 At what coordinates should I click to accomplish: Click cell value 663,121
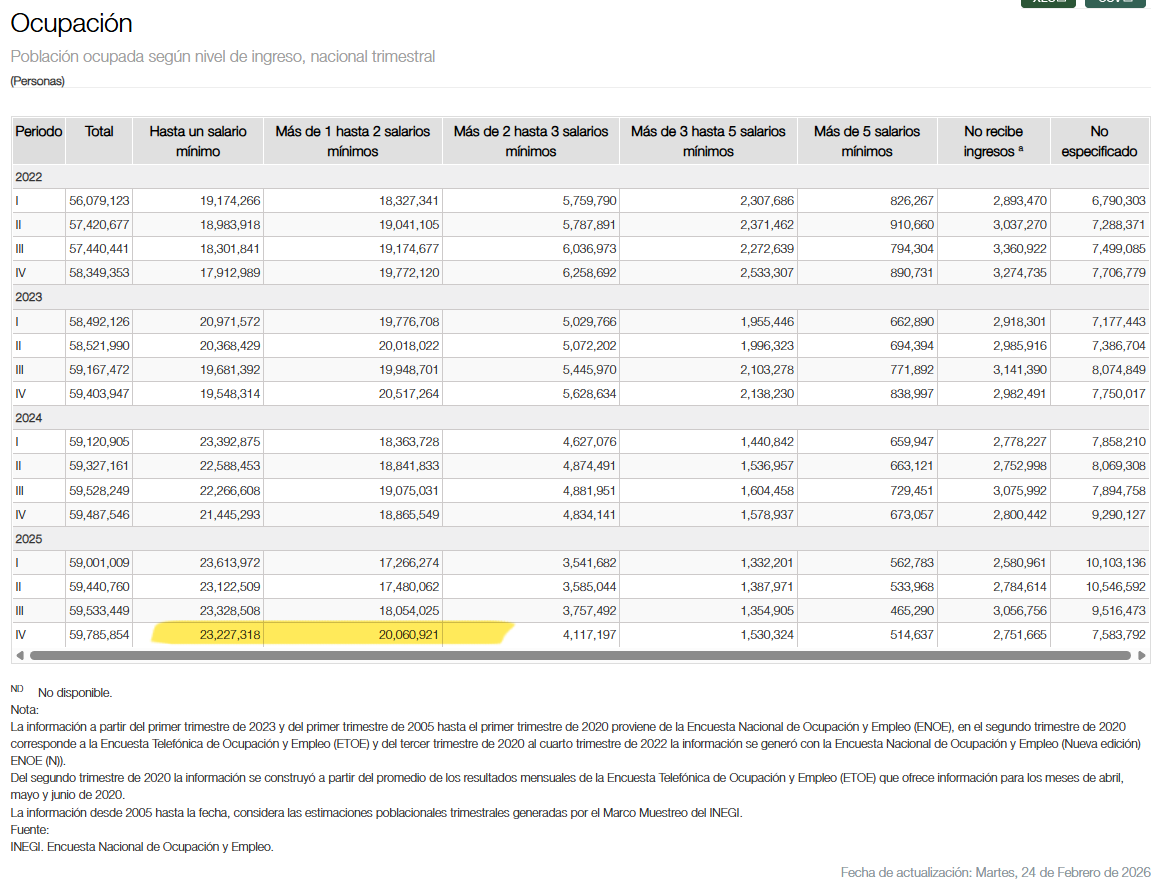tap(912, 466)
